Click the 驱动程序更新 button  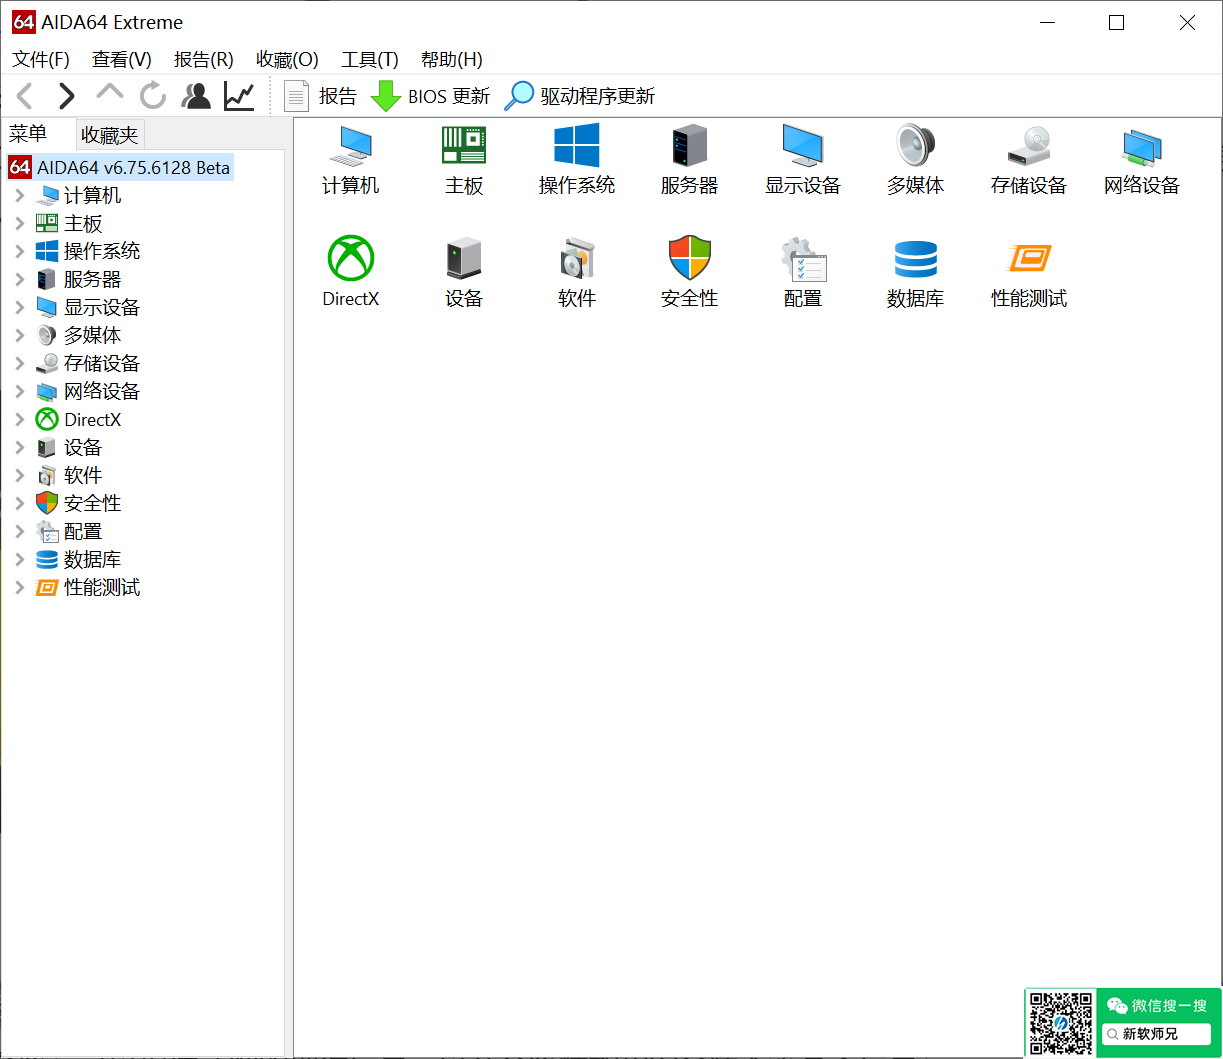click(x=580, y=96)
